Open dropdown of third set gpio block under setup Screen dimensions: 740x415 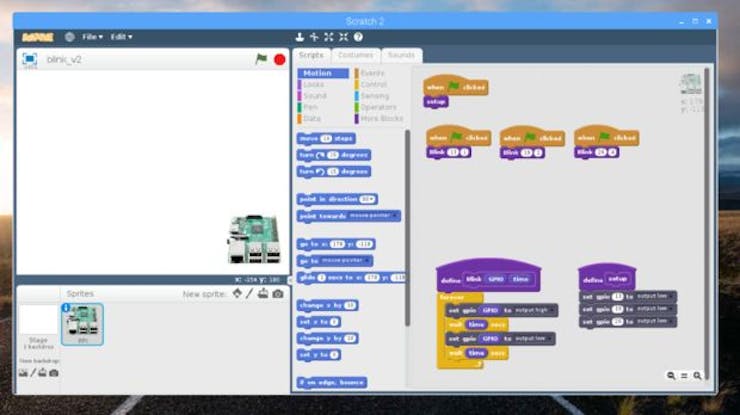tap(670, 322)
